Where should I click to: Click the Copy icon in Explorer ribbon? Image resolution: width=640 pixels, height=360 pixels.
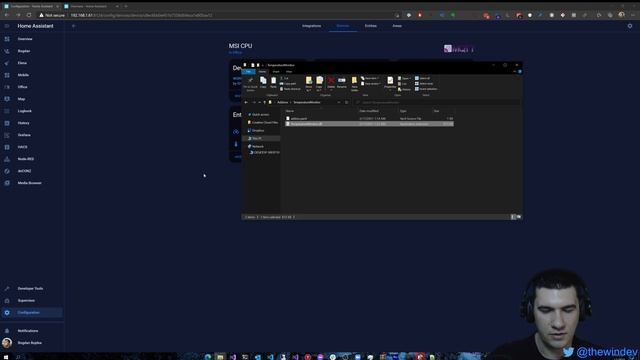[x=263, y=82]
